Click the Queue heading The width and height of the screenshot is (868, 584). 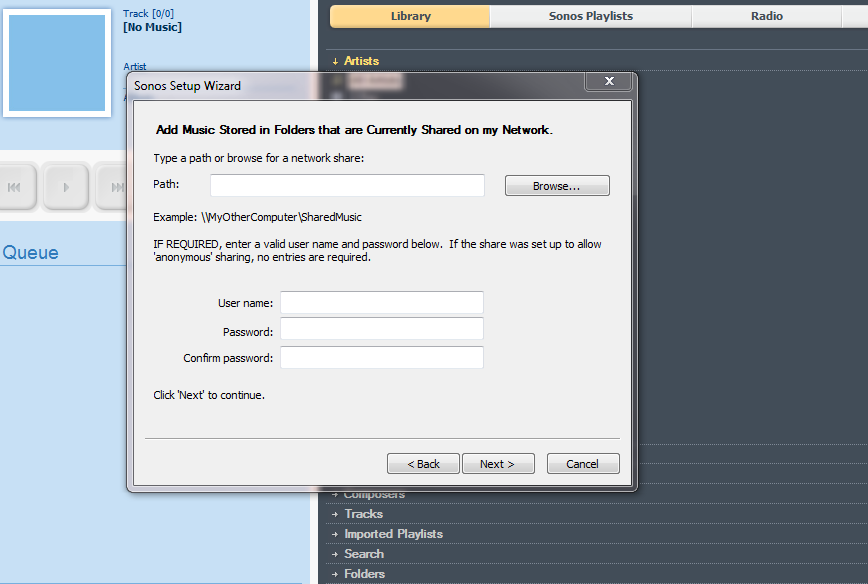click(30, 252)
